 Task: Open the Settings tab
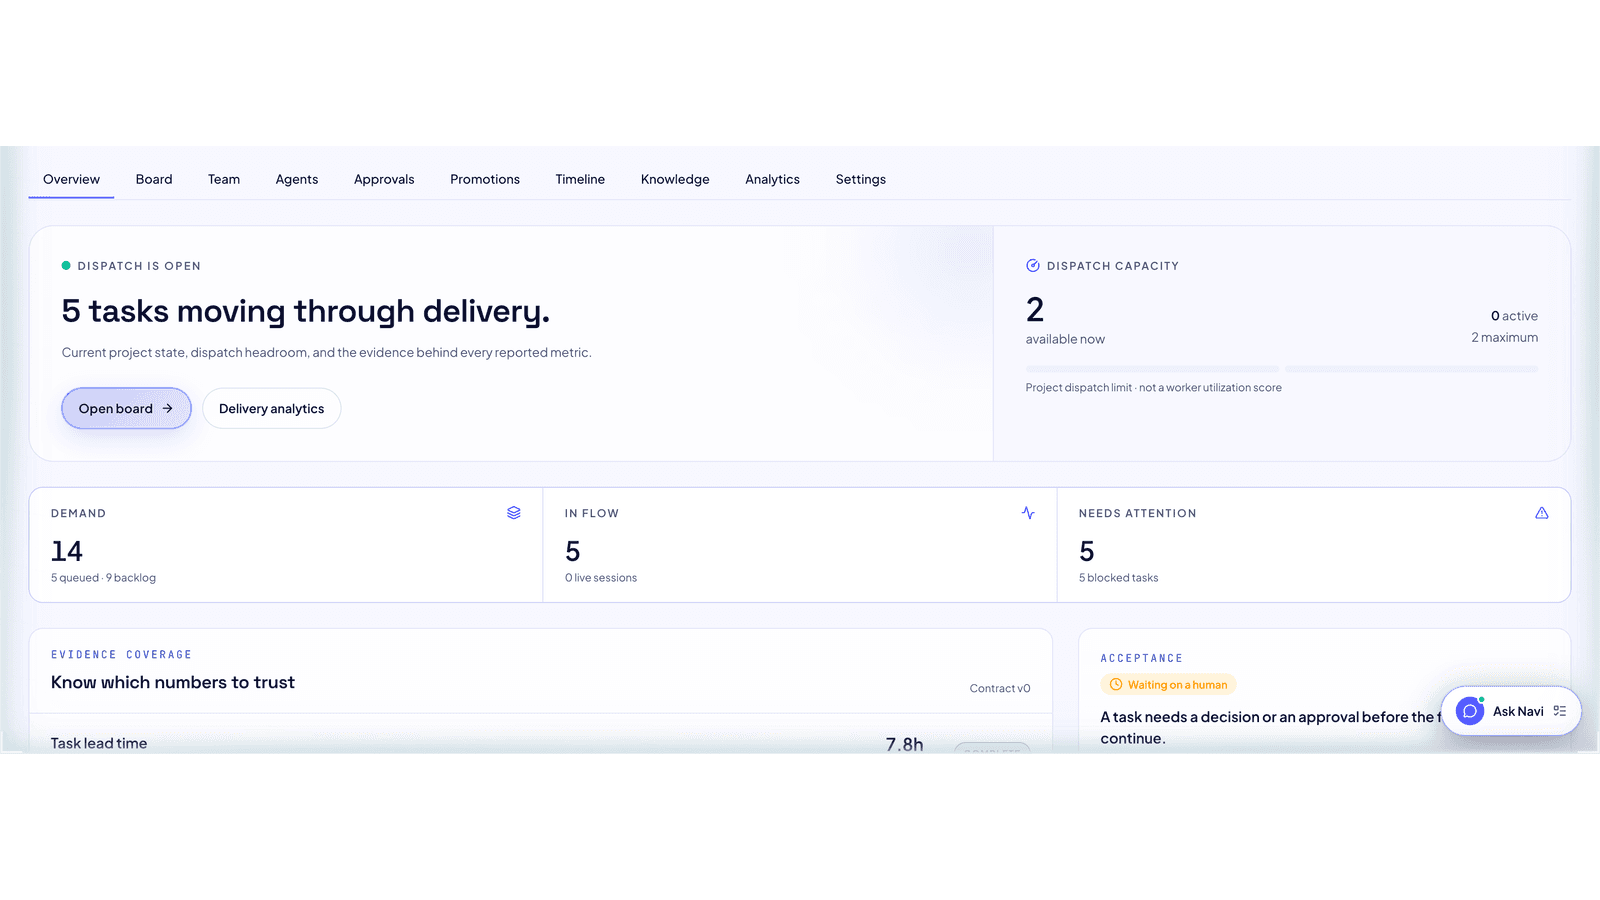pos(861,180)
